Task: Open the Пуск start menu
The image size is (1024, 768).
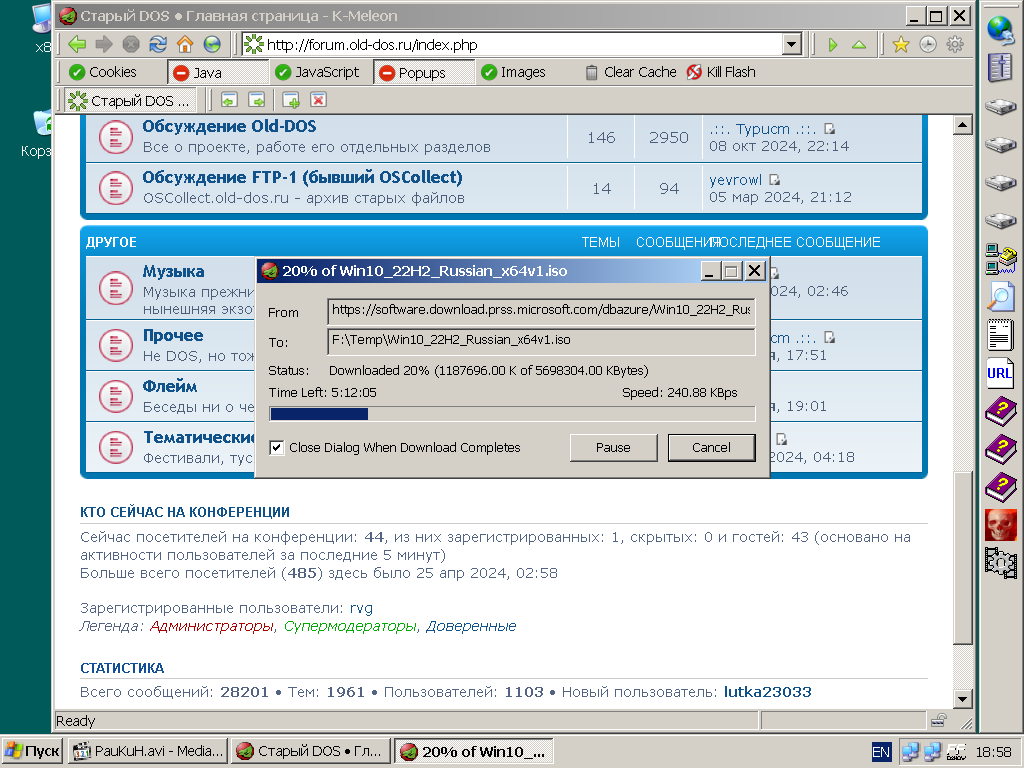Action: 33,751
